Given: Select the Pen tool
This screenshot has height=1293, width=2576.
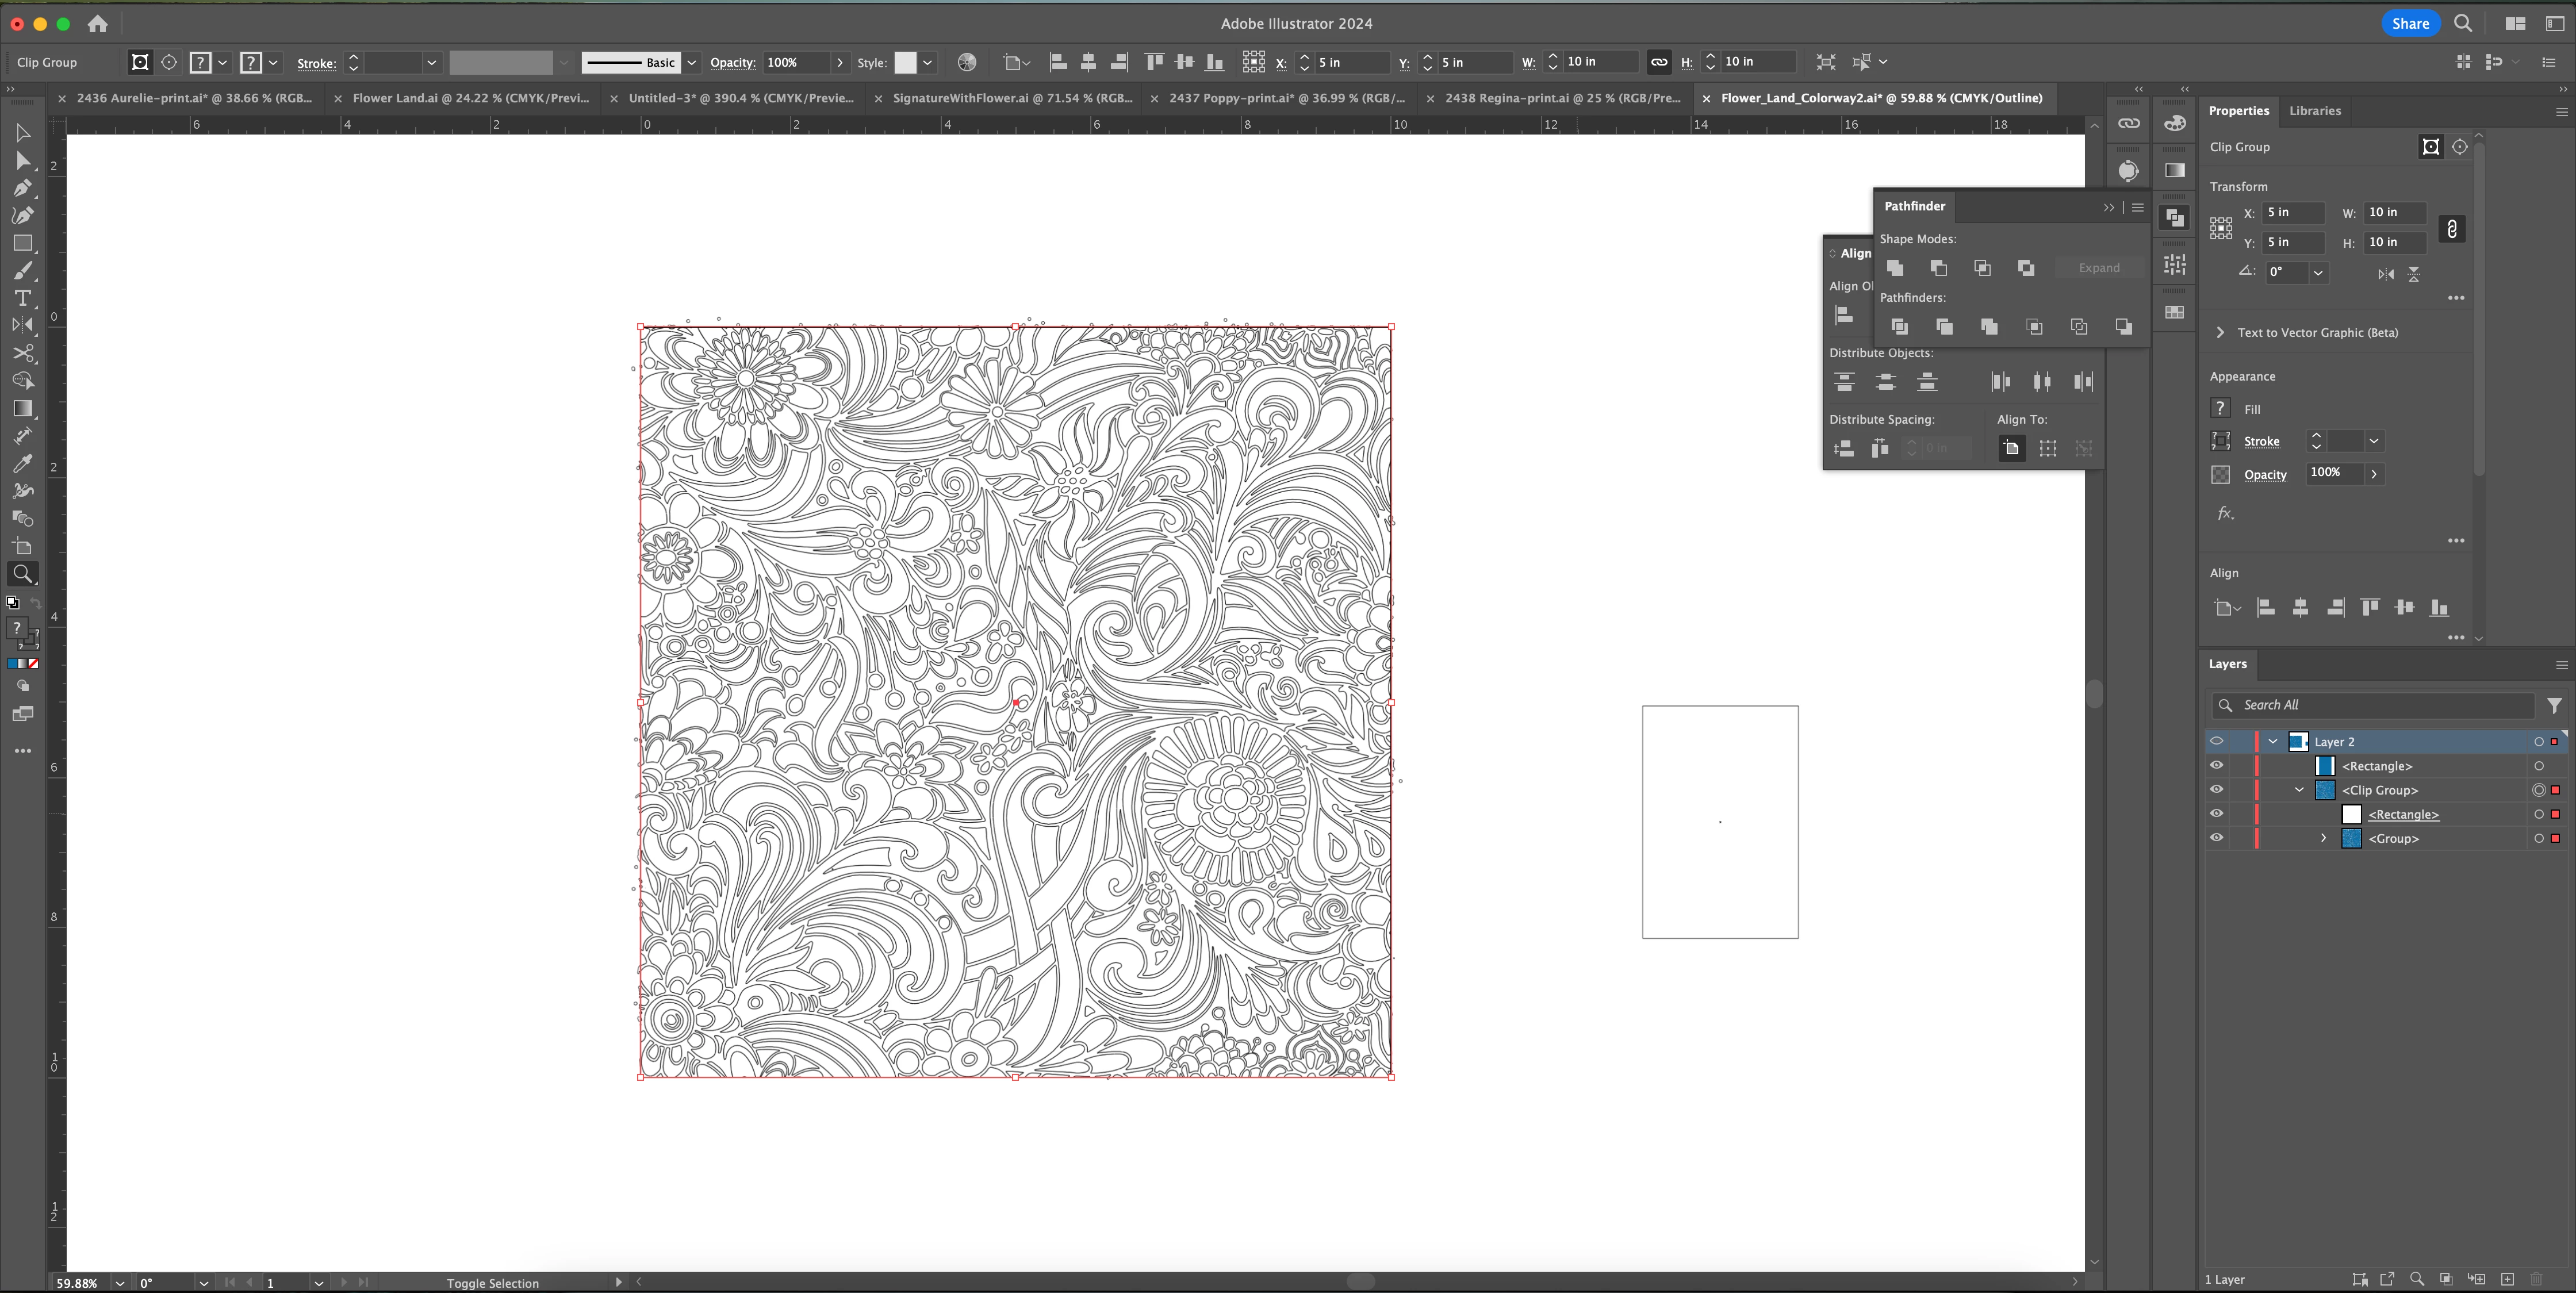Looking at the screenshot, I should tap(22, 188).
